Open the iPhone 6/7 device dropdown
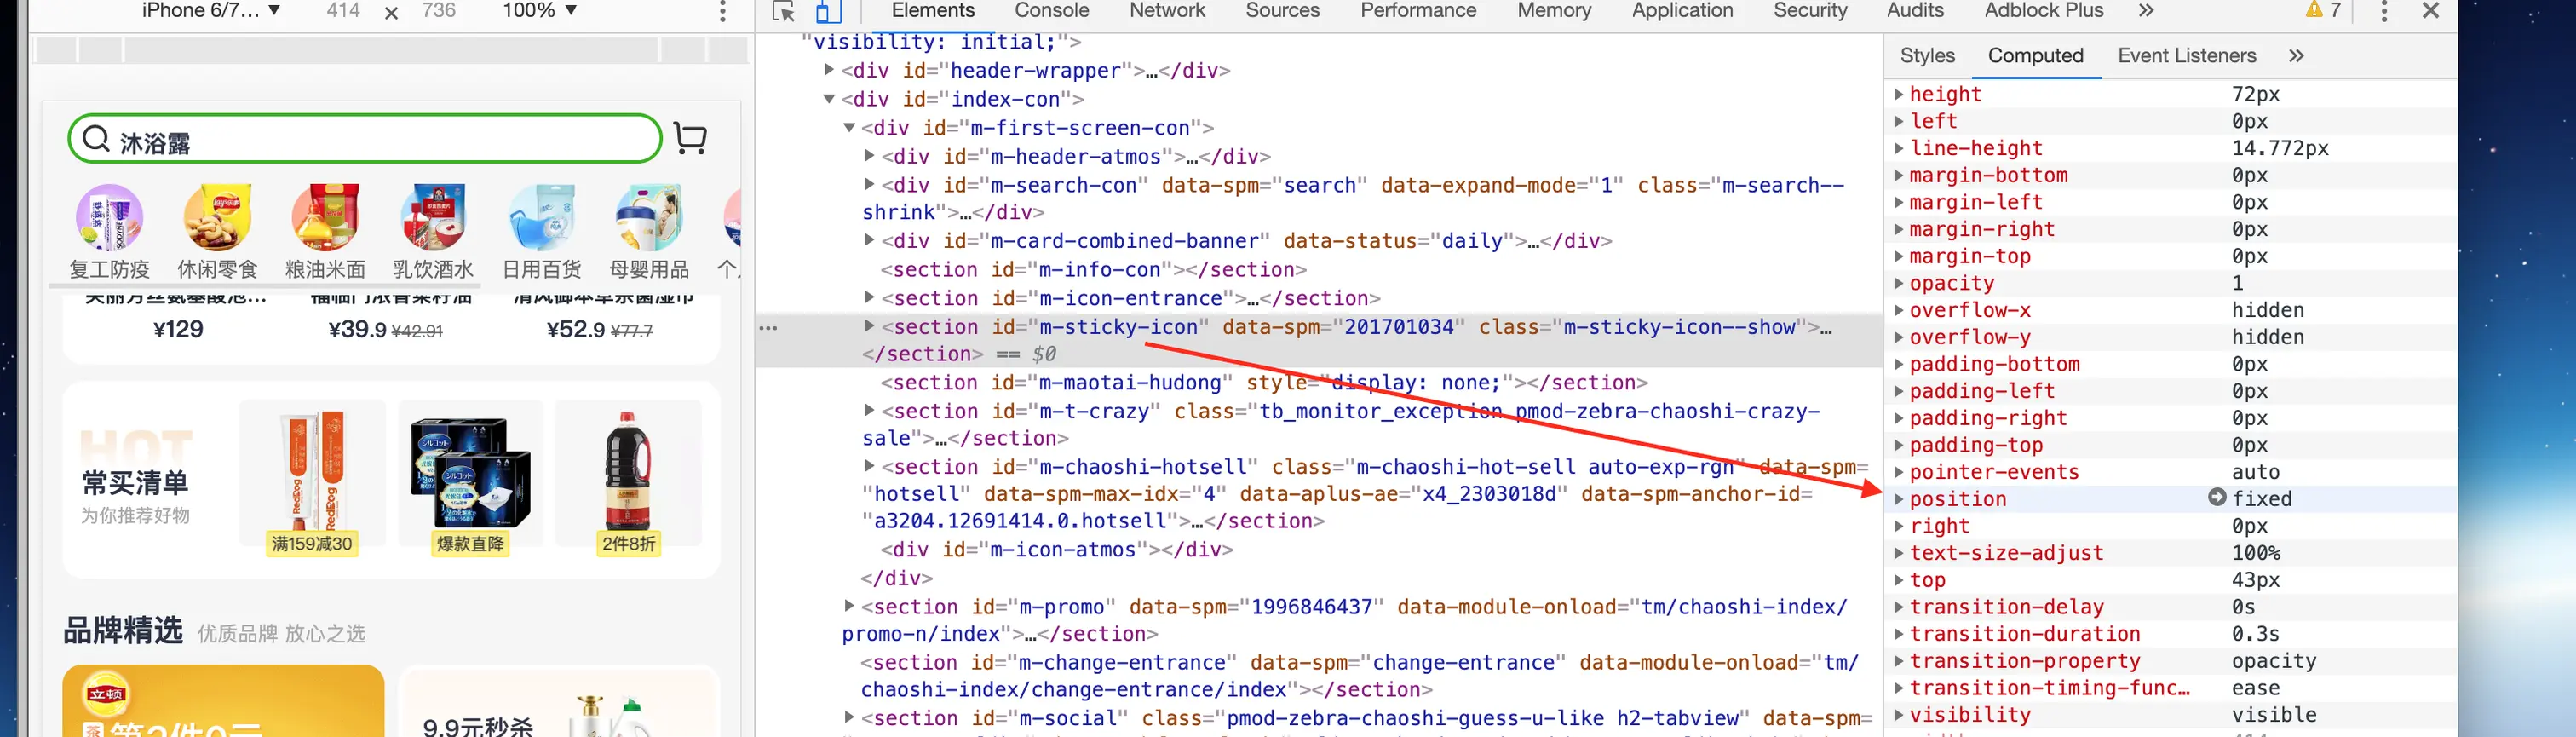Screen dimensions: 2576x737 coord(210,11)
